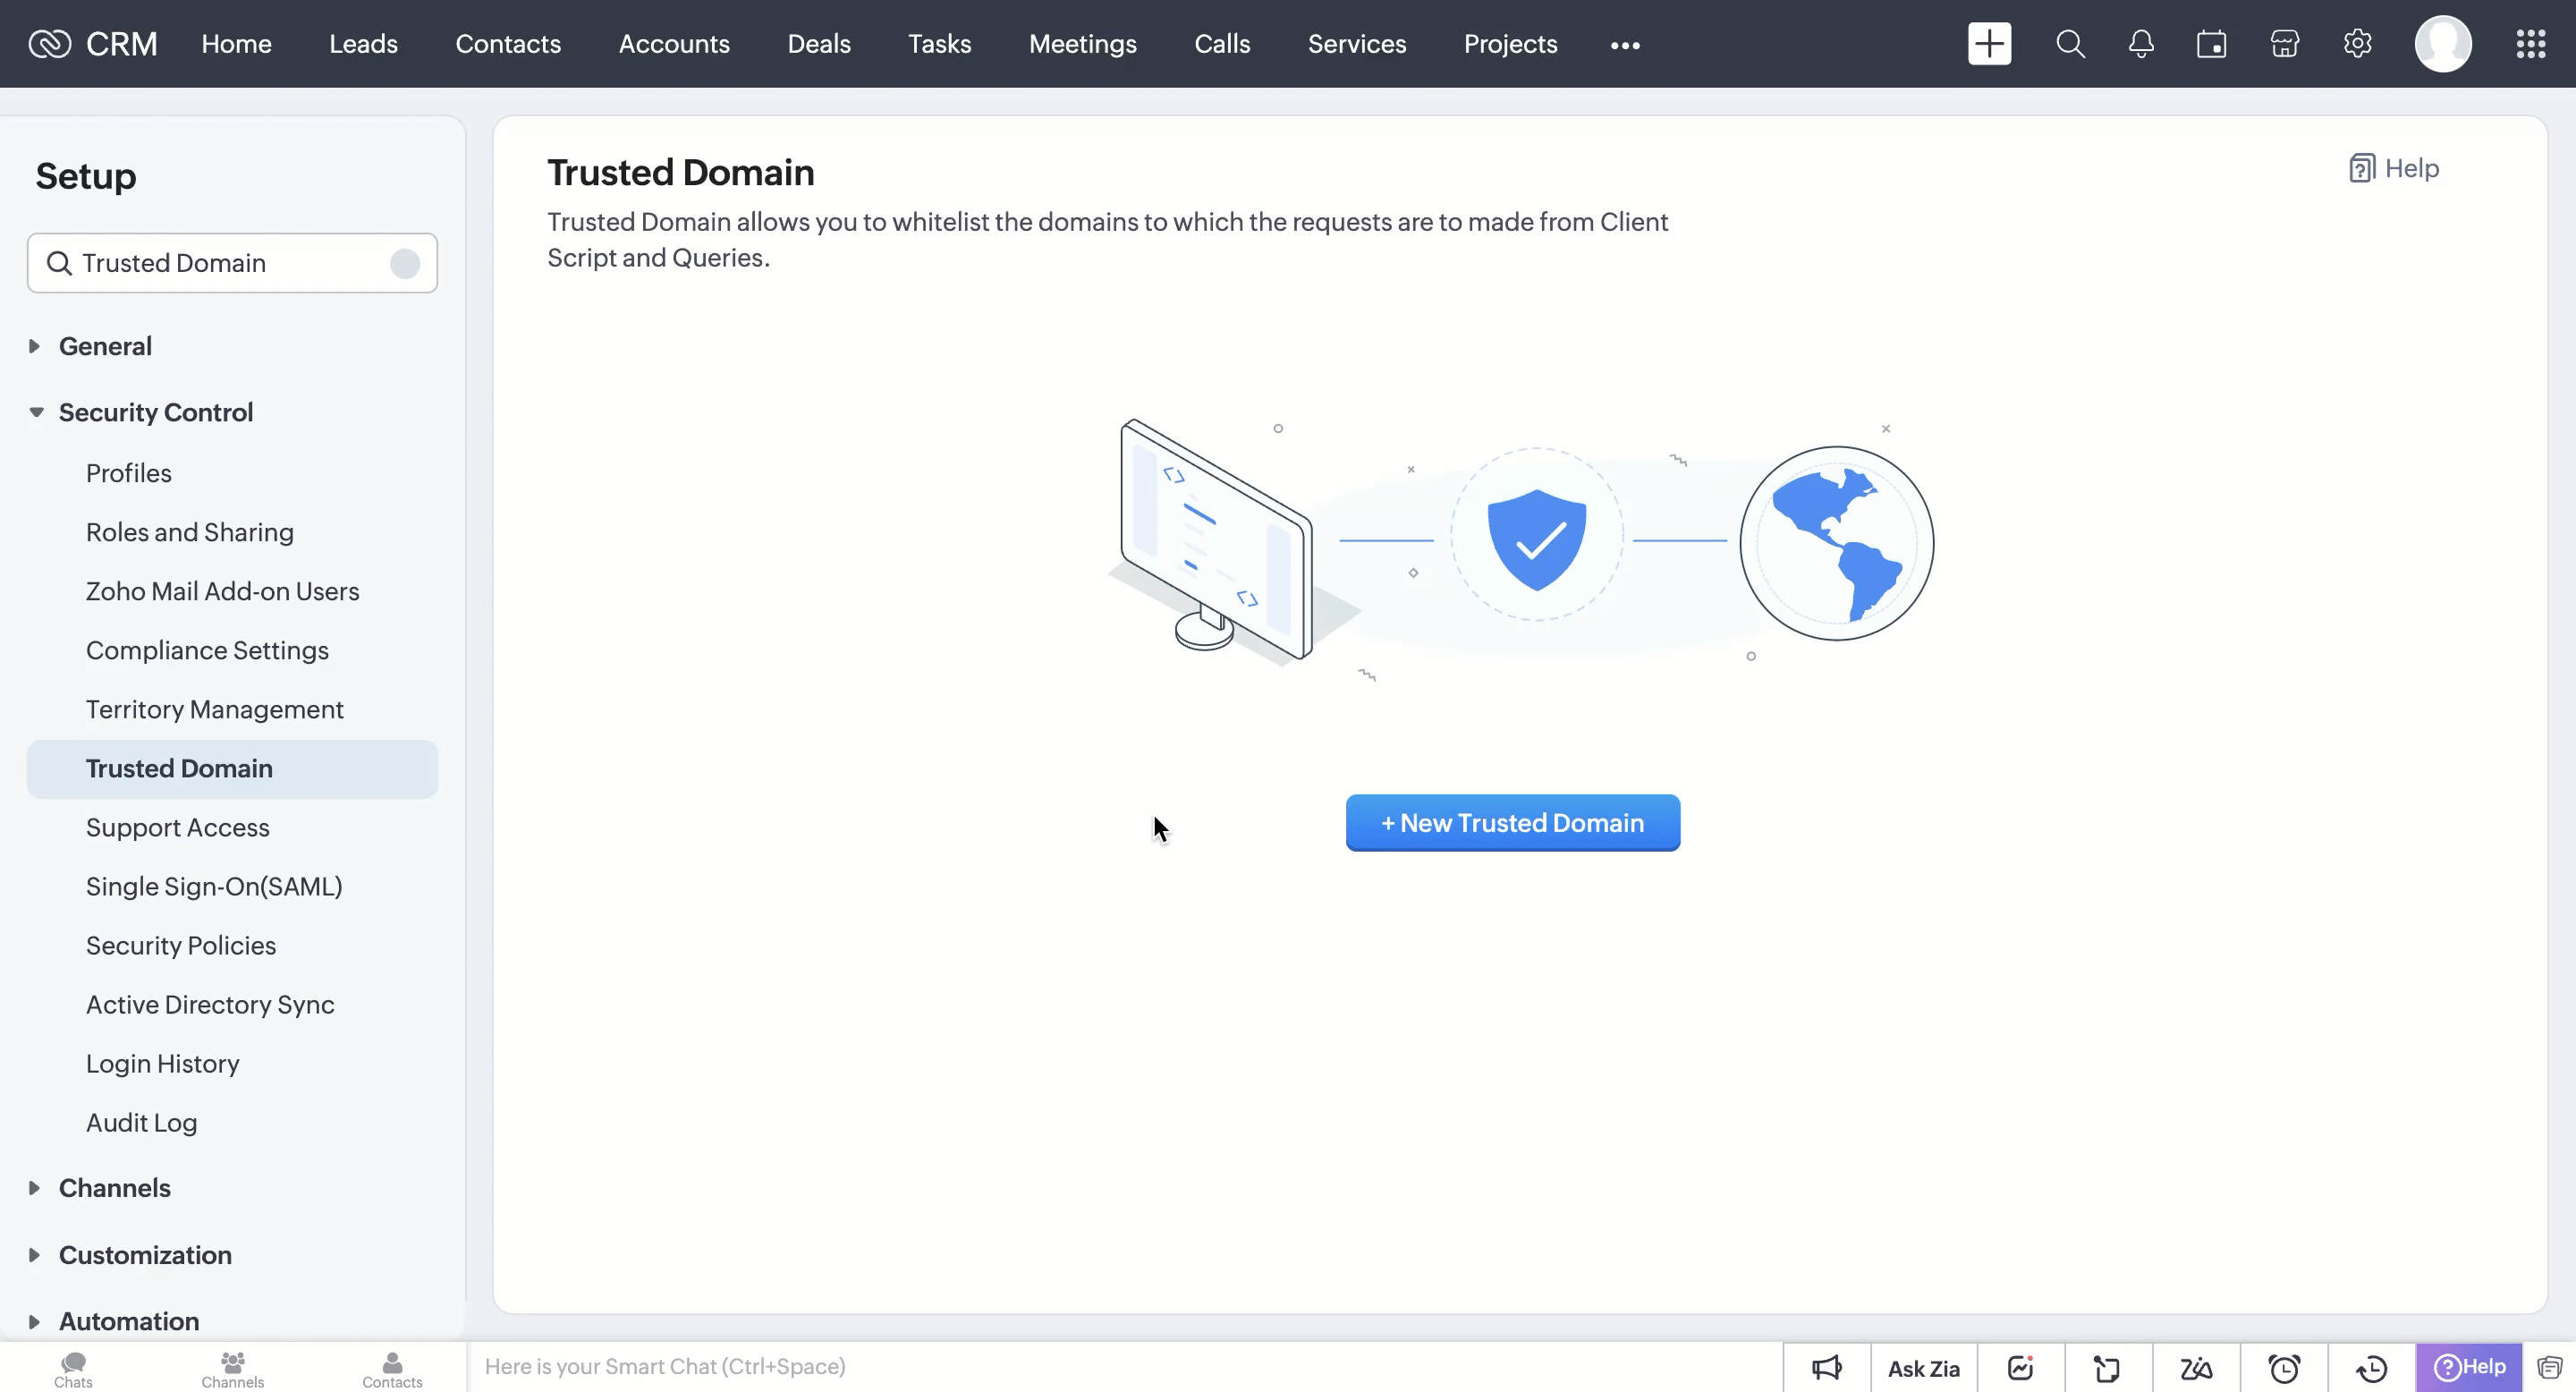Click the quick create plus icon
Viewport: 2576px width, 1392px height.
click(1989, 44)
